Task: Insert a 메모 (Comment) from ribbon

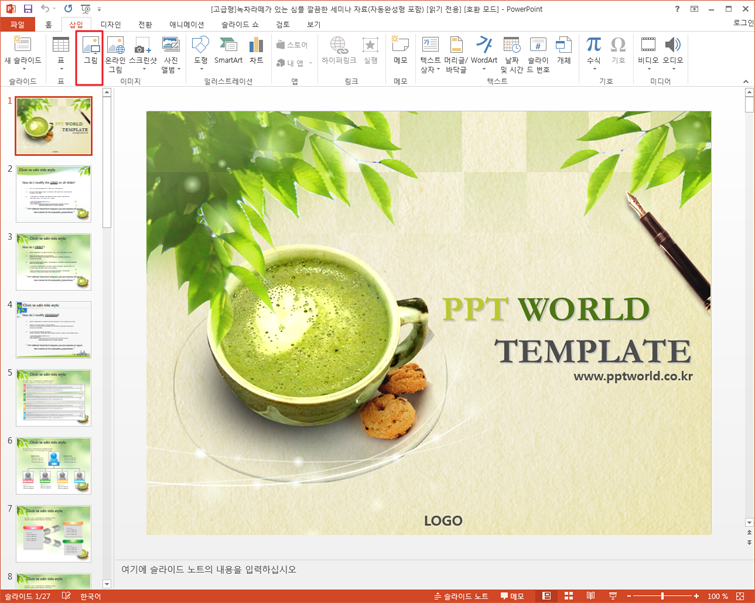Action: [x=400, y=50]
